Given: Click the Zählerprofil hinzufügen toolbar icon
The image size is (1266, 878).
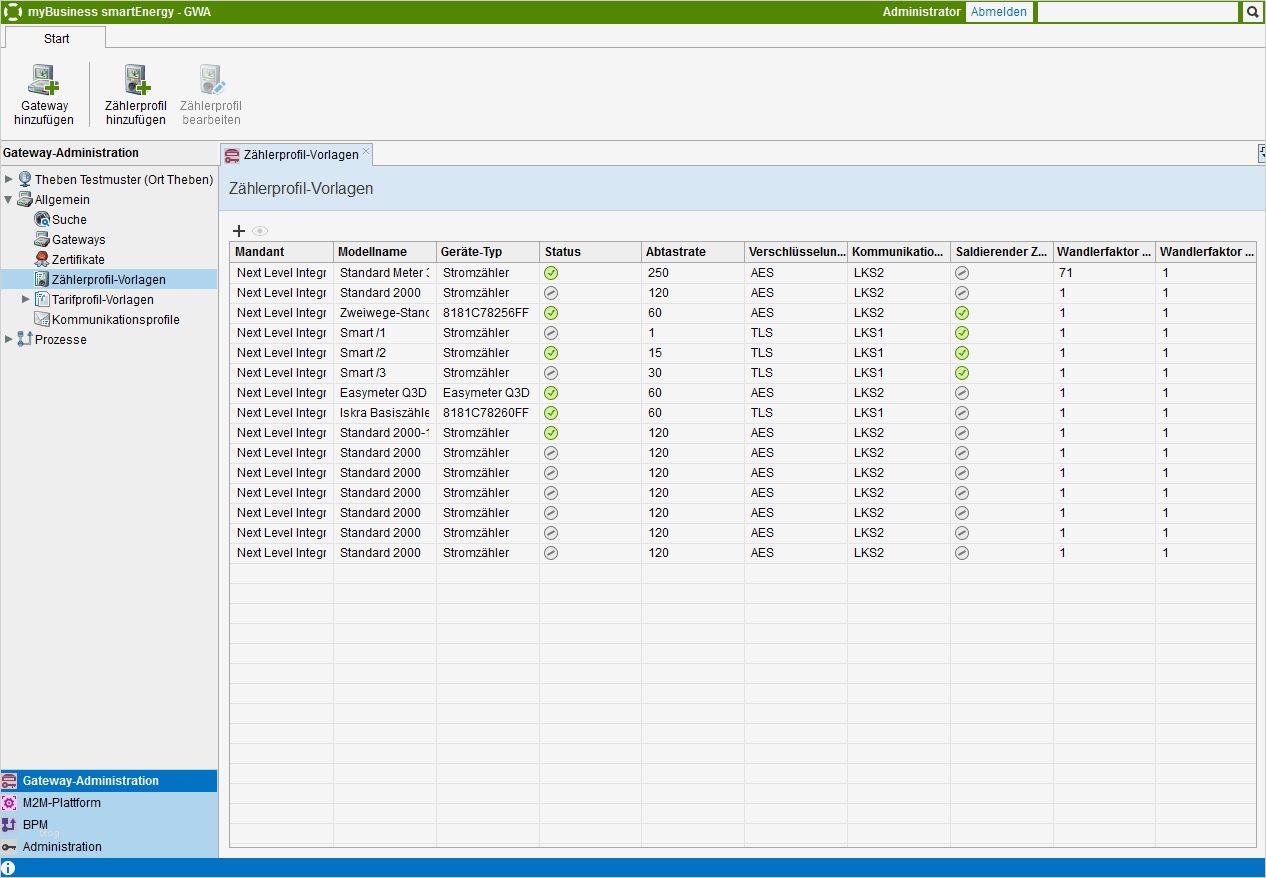Looking at the screenshot, I should pos(136,81).
